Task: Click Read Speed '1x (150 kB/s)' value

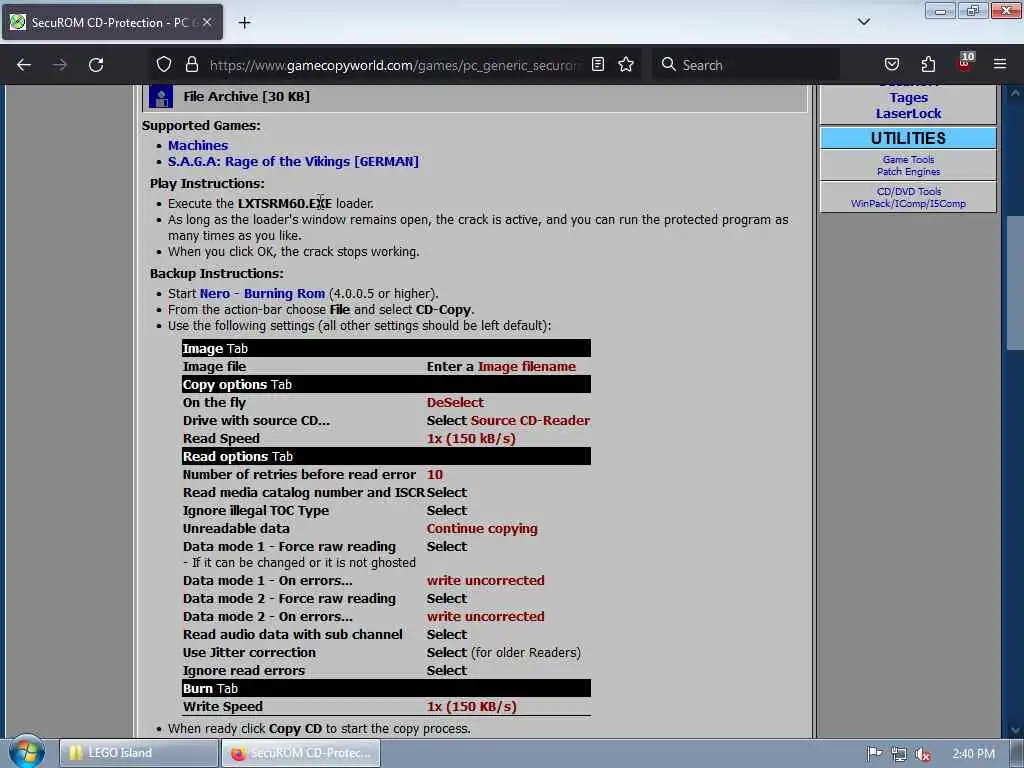Action: pyautogui.click(x=471, y=439)
